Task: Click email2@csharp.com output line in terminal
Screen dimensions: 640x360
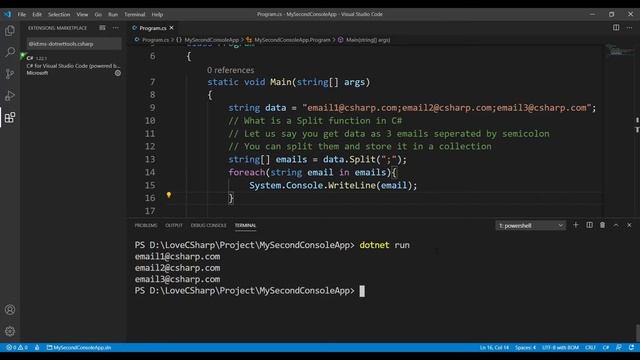Action: point(178,268)
